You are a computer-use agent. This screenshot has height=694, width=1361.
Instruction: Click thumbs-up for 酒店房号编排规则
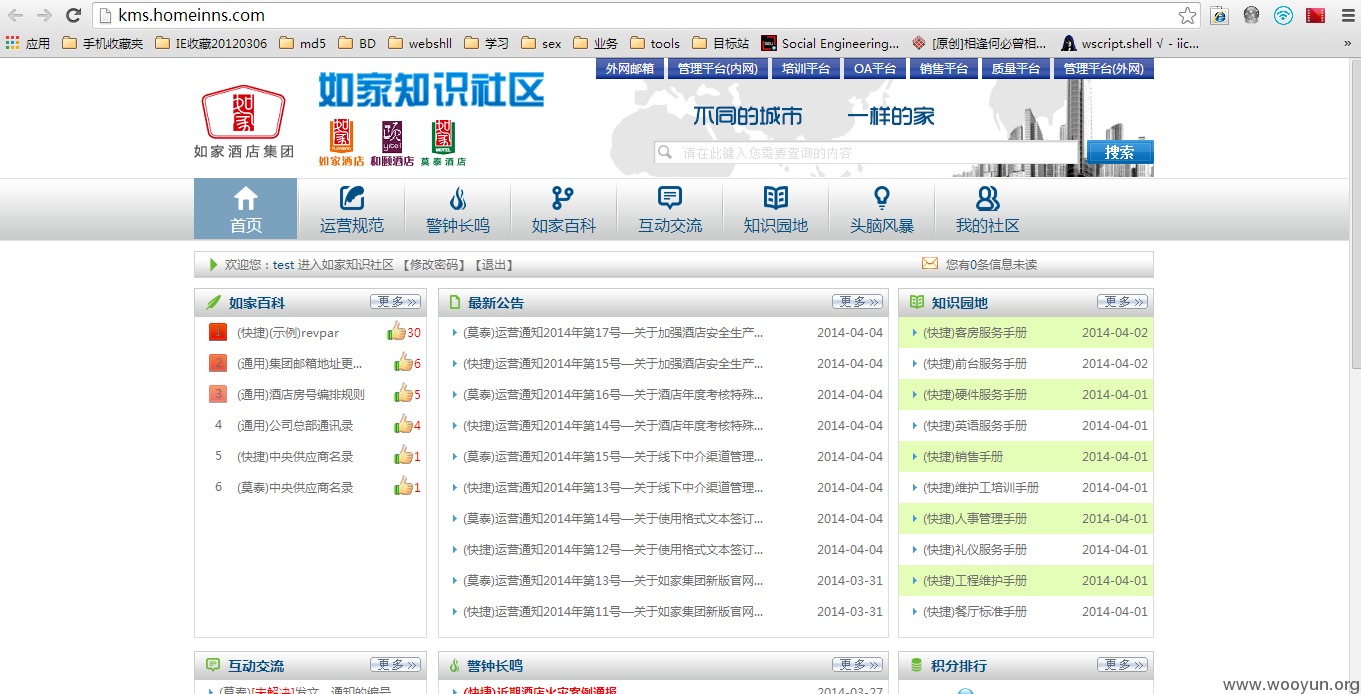pyautogui.click(x=403, y=393)
